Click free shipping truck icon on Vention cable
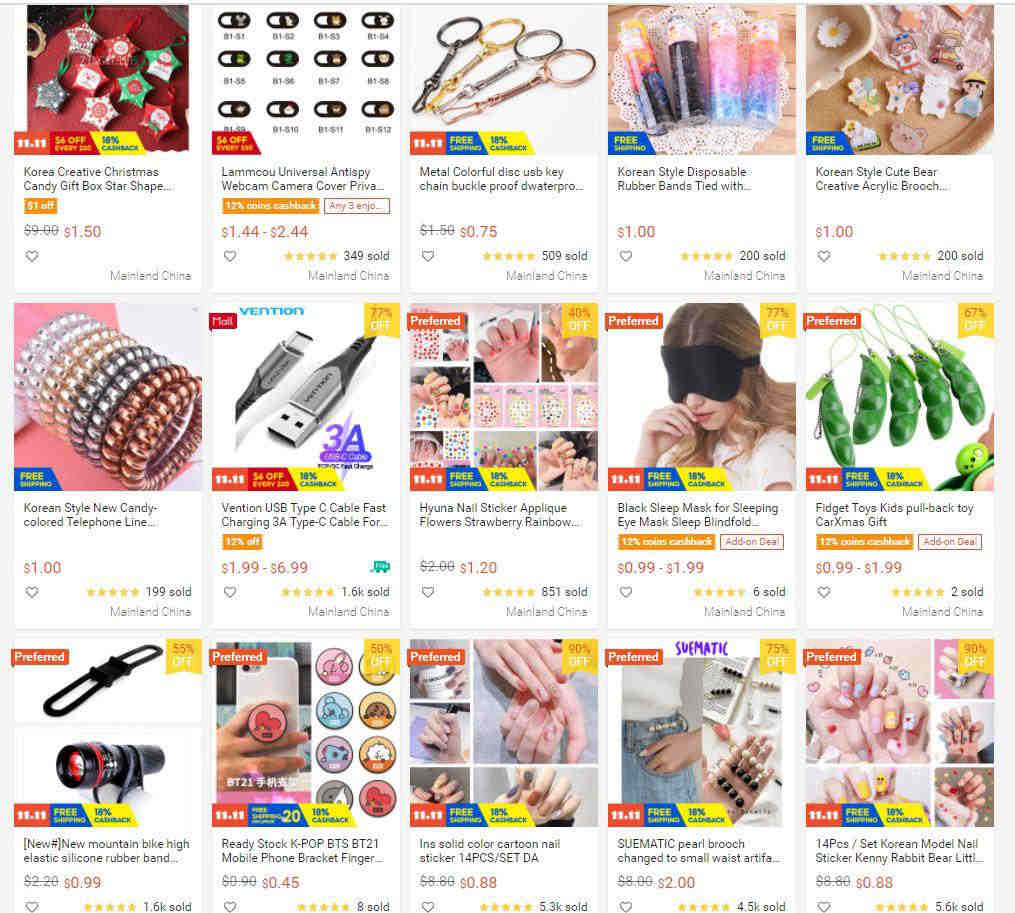The width and height of the screenshot is (1015, 913). click(x=380, y=567)
